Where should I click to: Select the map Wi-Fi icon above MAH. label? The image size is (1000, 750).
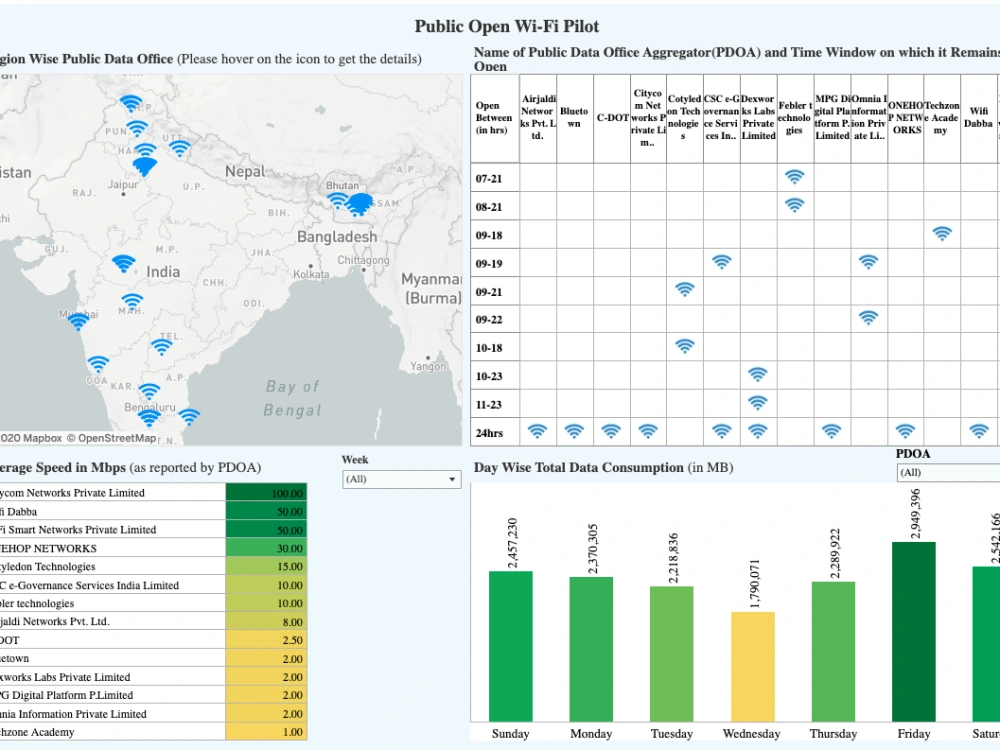point(132,301)
